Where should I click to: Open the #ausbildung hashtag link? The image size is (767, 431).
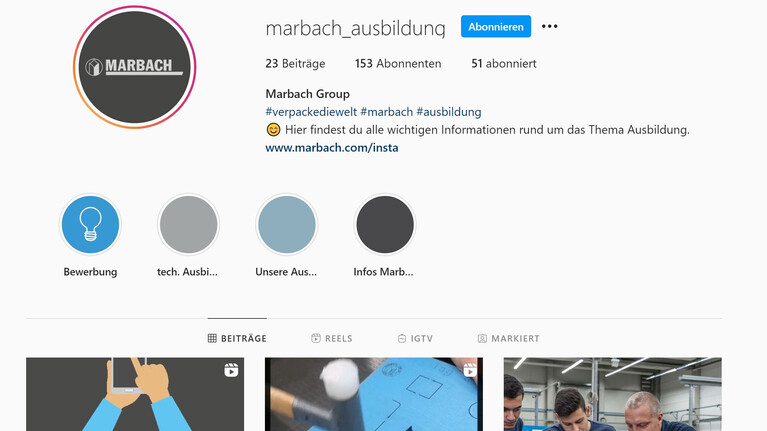[x=449, y=112]
